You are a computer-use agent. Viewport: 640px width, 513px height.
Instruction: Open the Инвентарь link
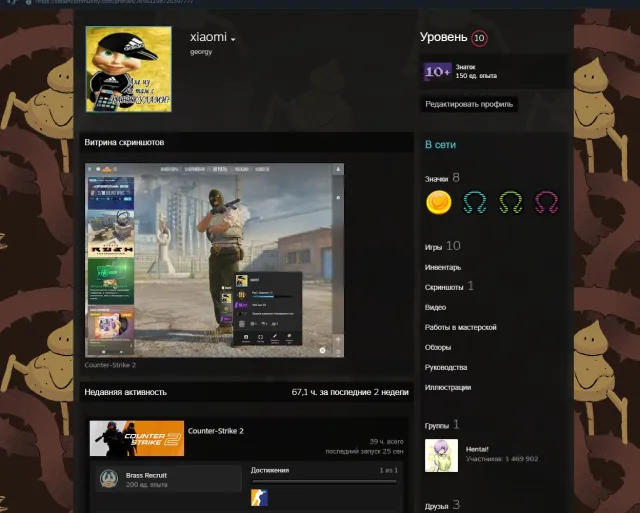[x=443, y=267]
